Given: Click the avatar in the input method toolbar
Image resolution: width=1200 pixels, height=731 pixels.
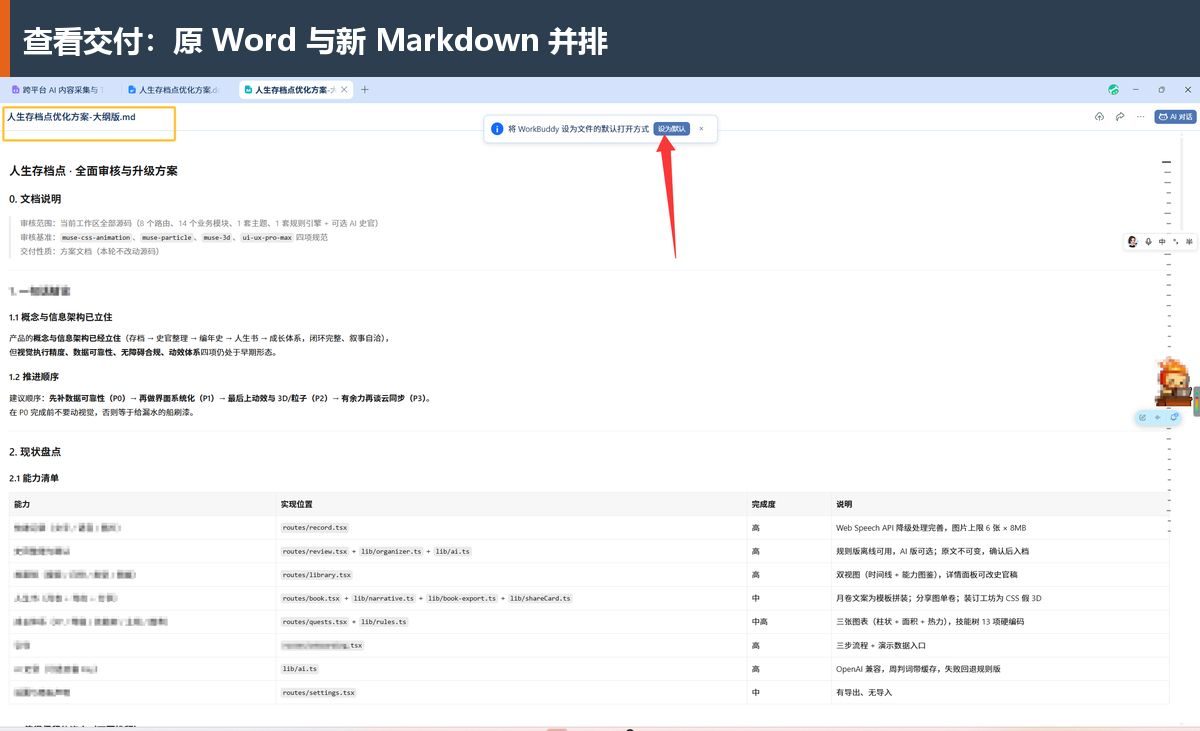Looking at the screenshot, I should point(1133,241).
